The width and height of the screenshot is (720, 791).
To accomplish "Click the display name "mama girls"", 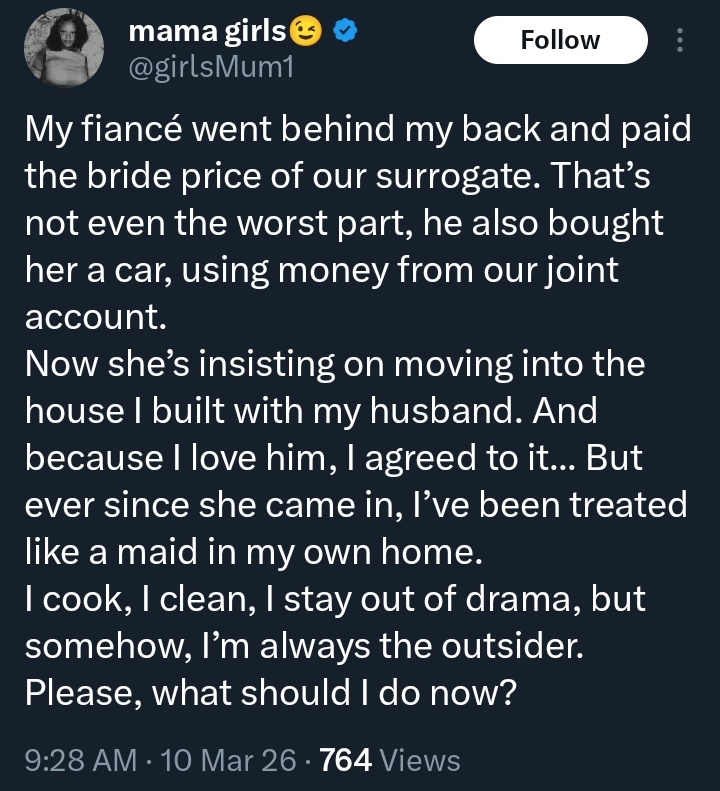I will pos(207,33).
